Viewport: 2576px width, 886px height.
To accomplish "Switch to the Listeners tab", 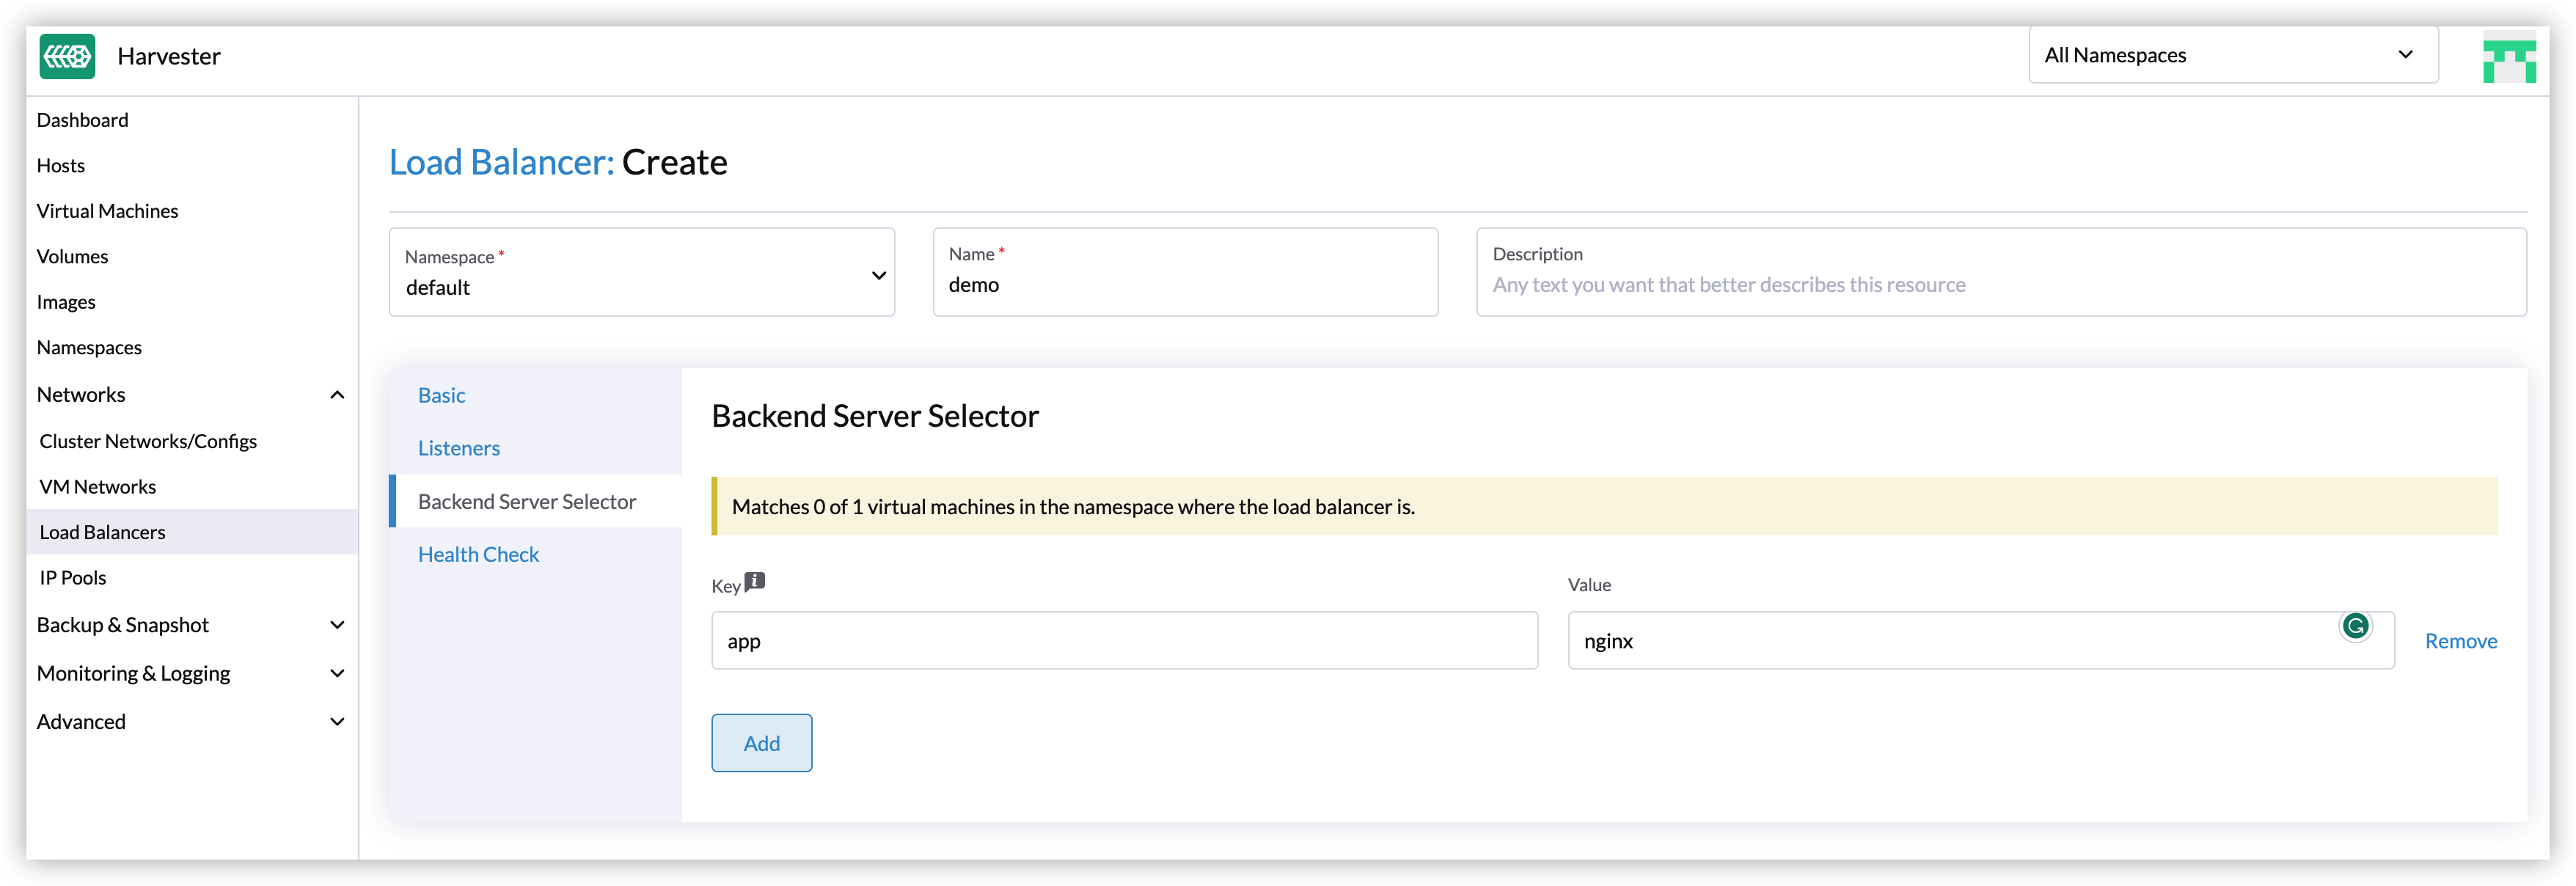I will point(458,448).
